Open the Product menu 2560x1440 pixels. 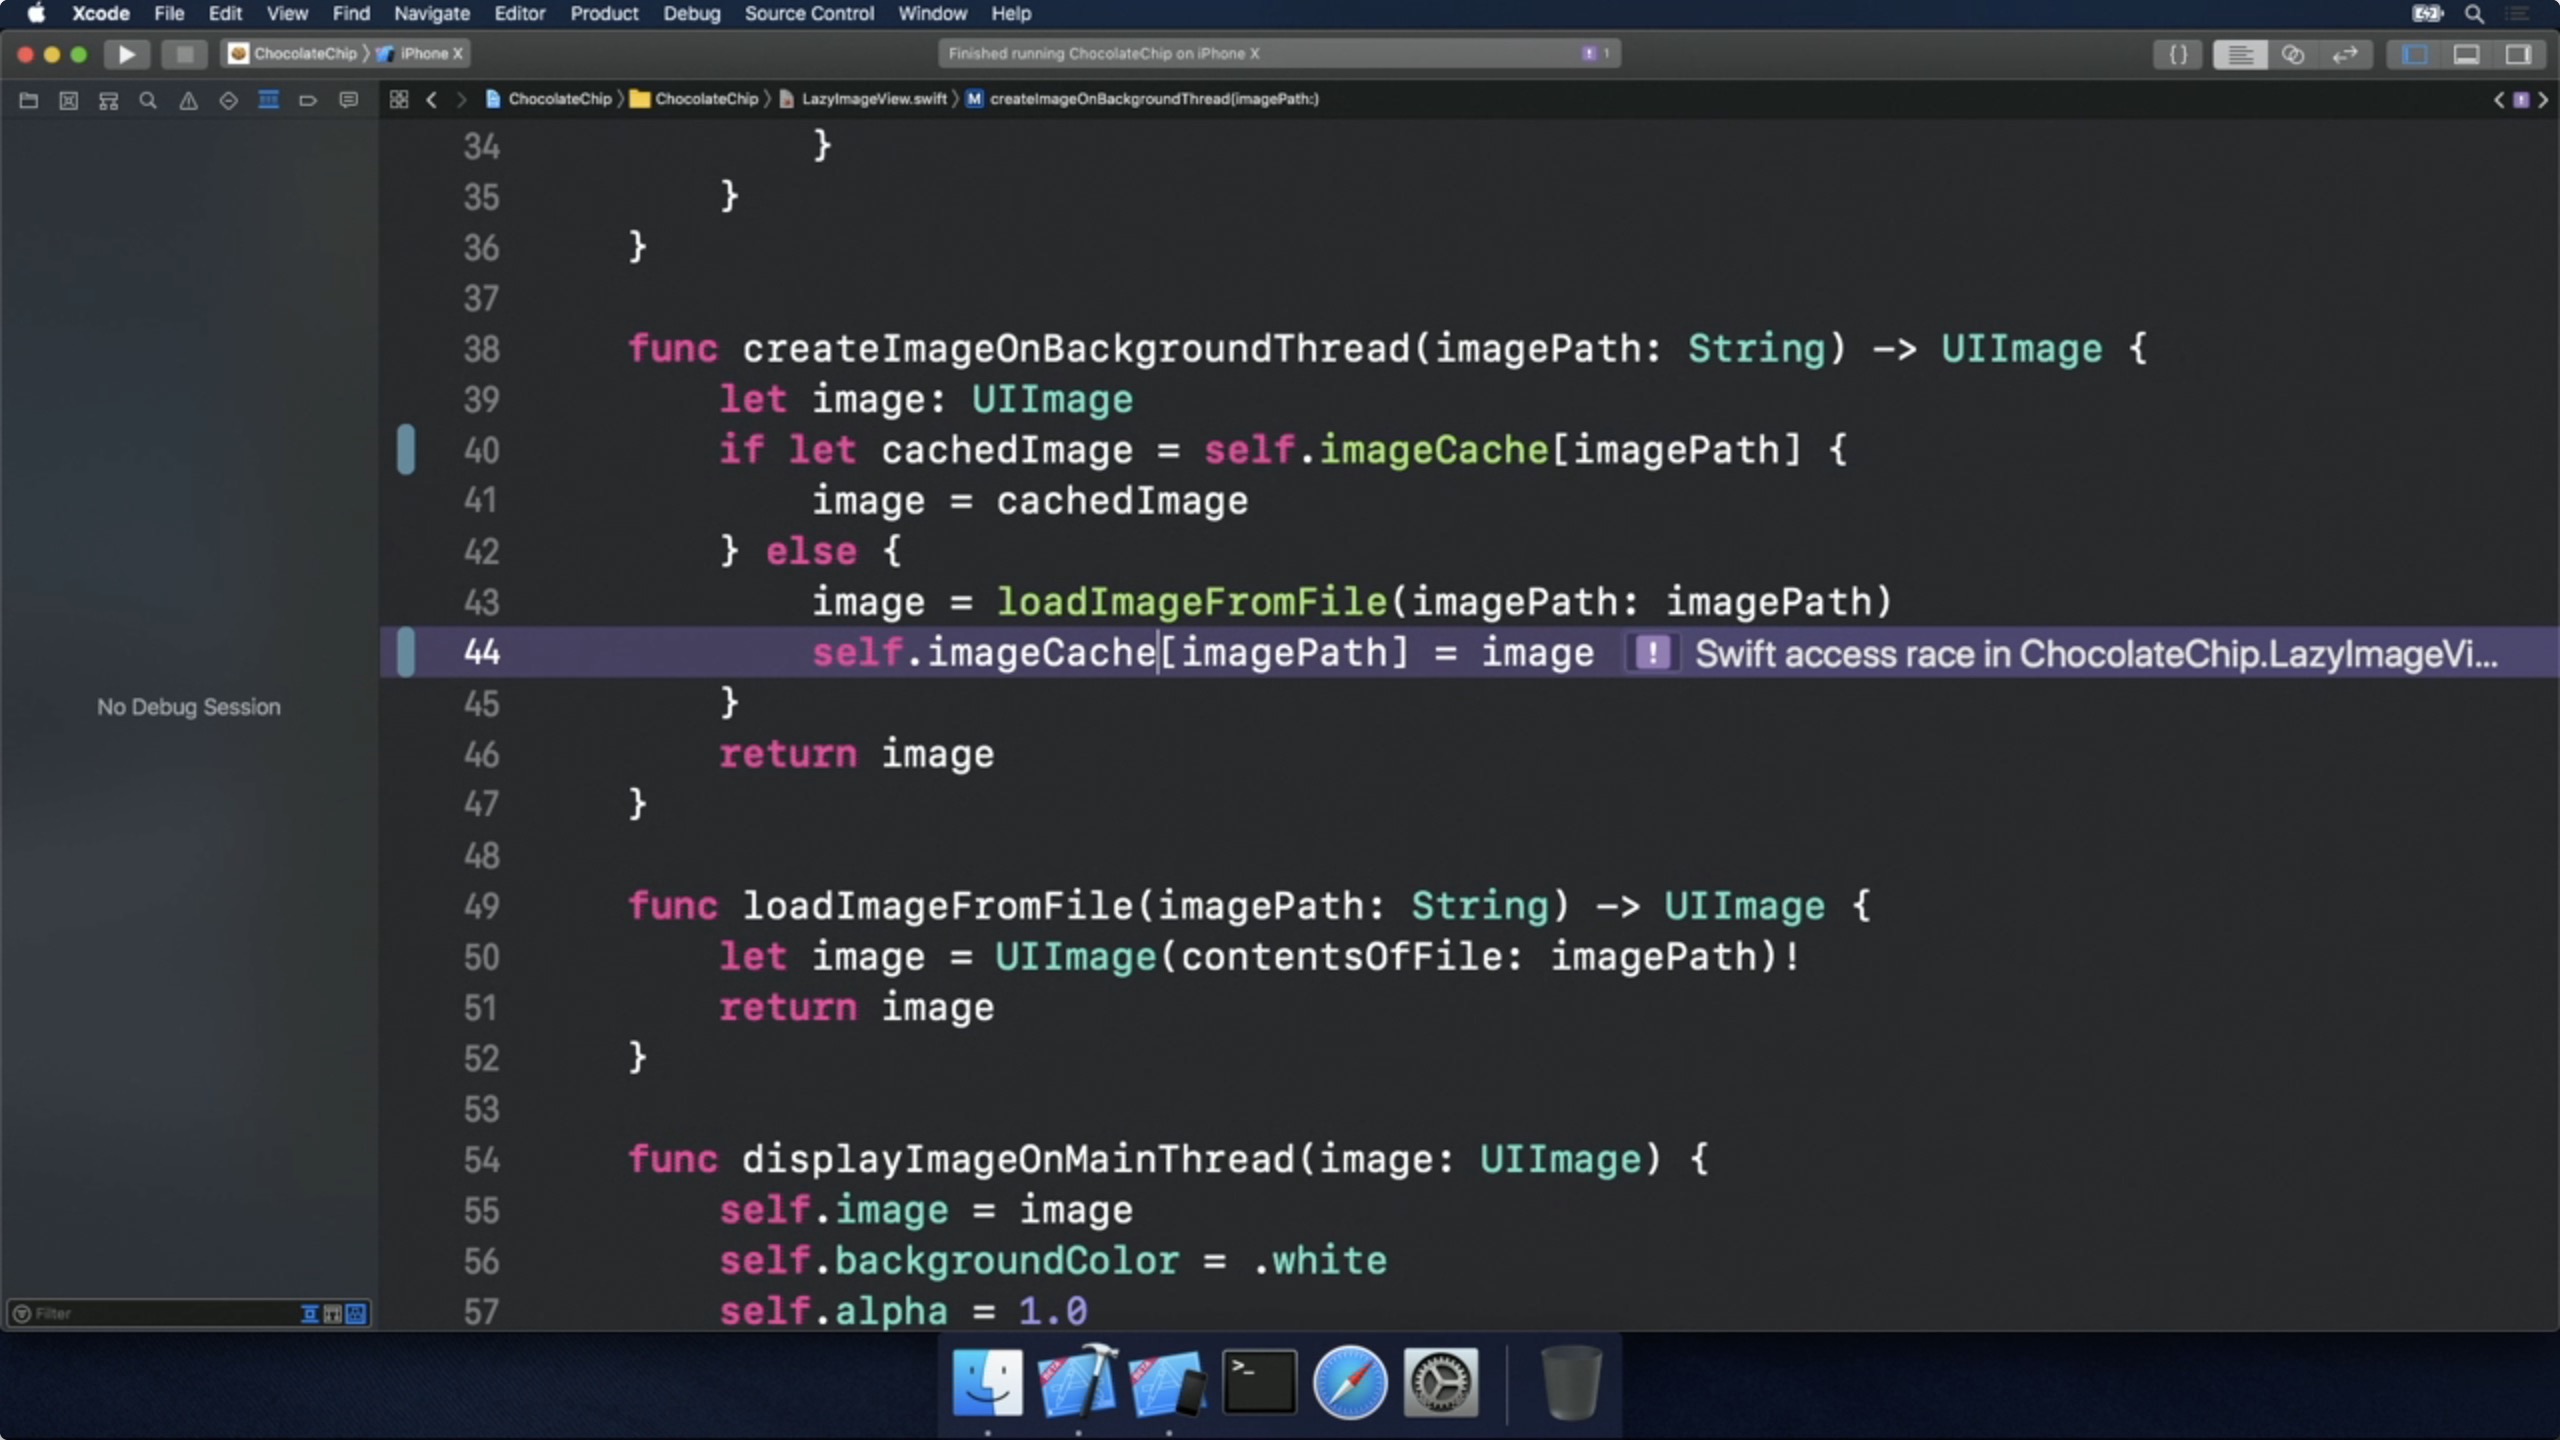pos(603,14)
